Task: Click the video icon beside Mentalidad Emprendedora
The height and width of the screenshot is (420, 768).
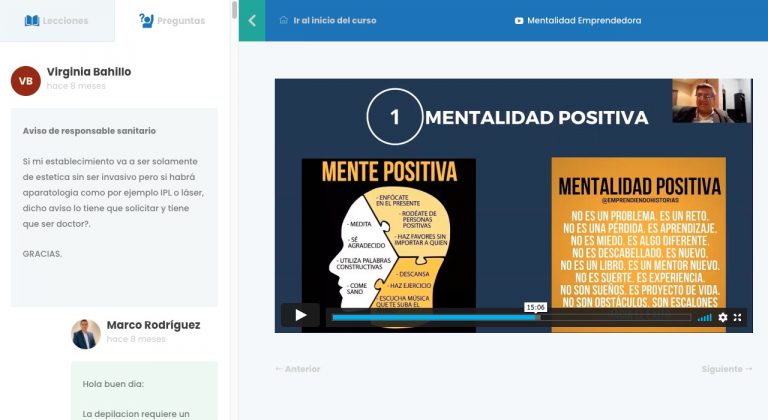Action: click(x=519, y=20)
